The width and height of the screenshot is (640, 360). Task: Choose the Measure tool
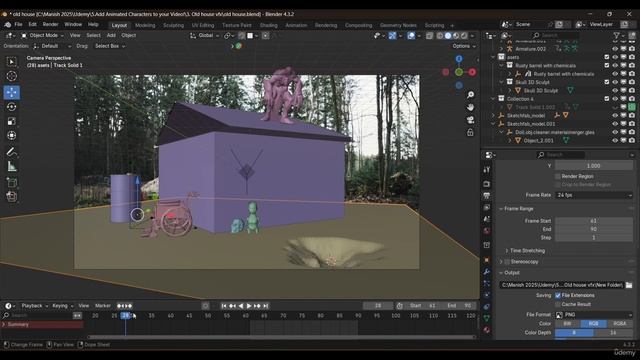coord(11,167)
